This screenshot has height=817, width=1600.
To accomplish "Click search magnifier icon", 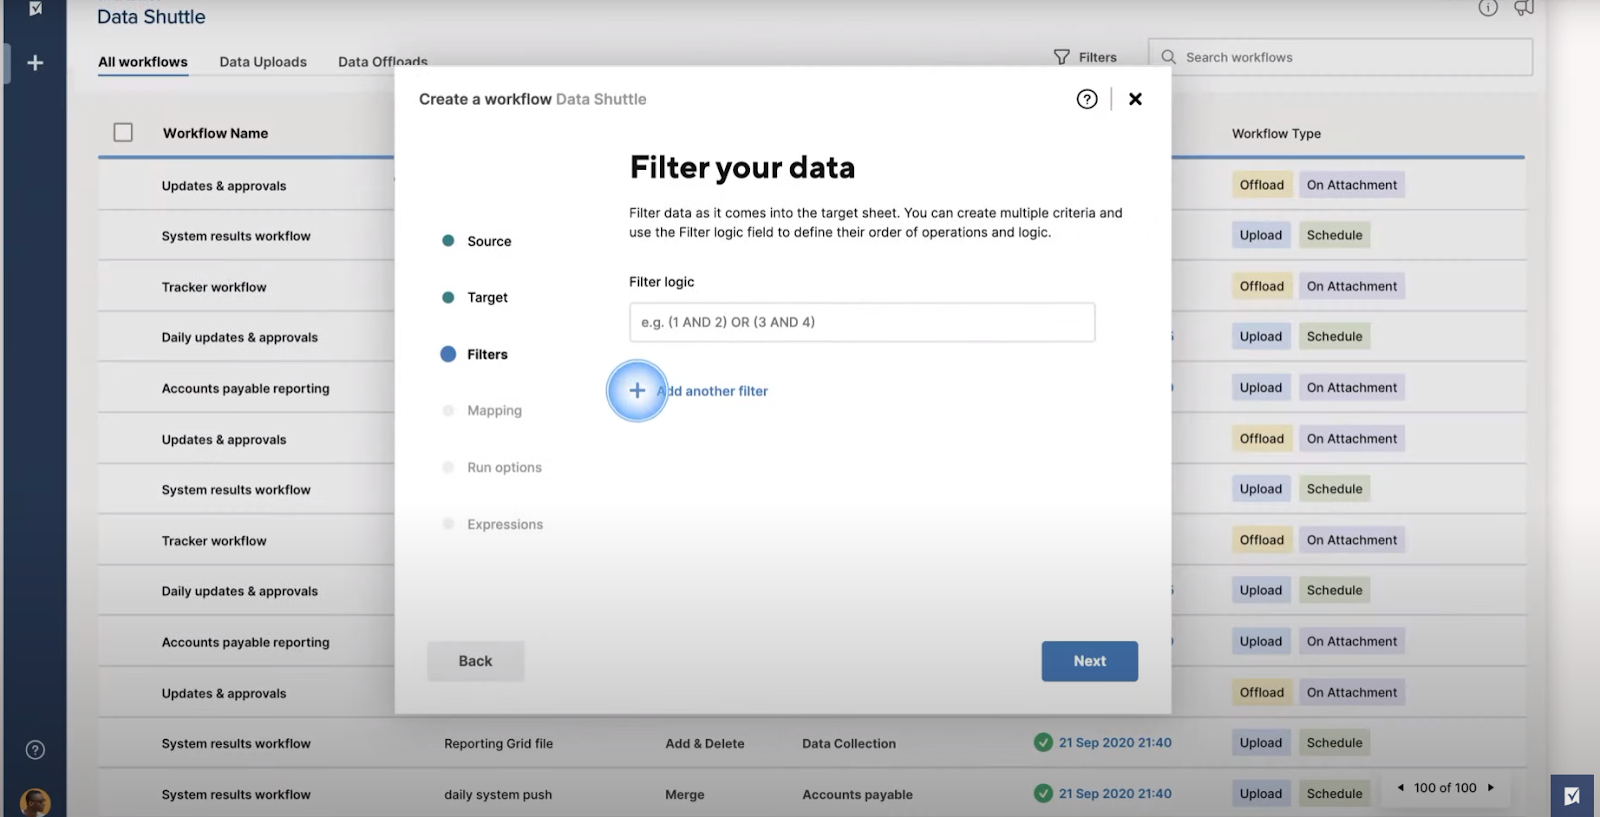I will tap(1168, 57).
